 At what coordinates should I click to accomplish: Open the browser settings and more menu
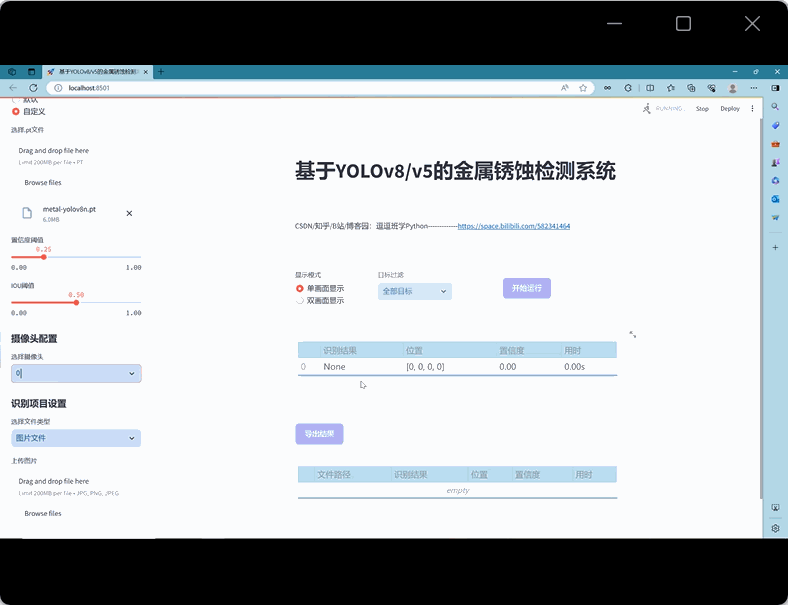[754, 87]
